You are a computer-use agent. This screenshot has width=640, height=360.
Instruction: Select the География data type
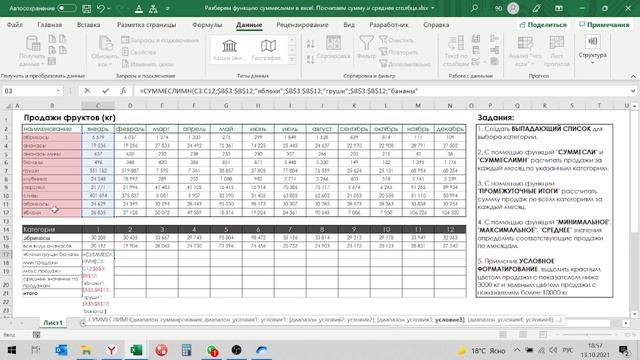pyautogui.click(x=268, y=50)
